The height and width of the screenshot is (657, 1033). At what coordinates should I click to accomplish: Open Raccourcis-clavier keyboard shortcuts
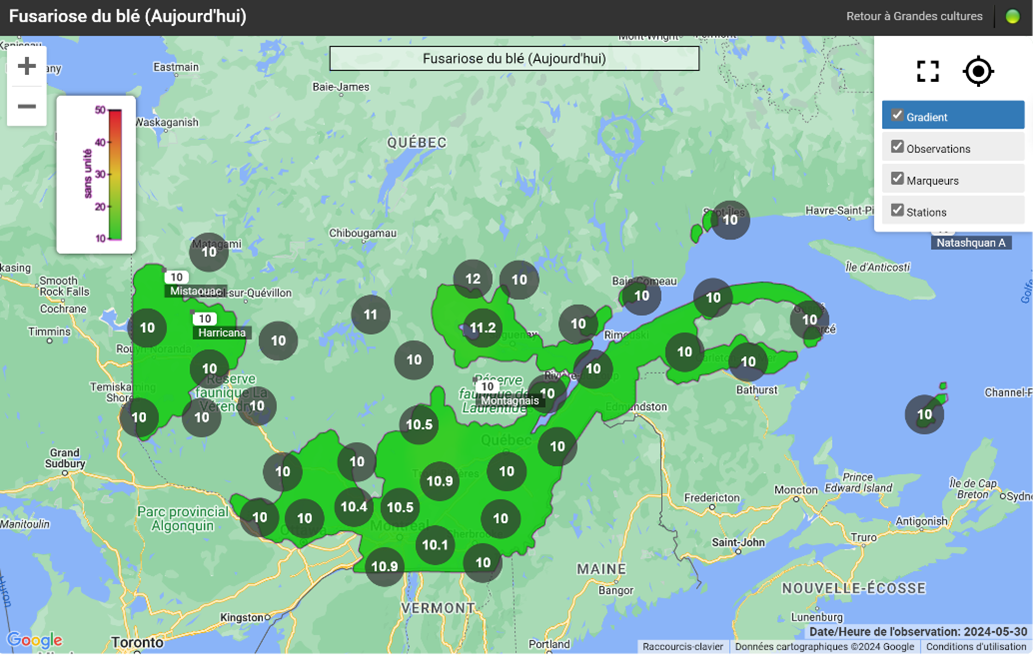683,647
